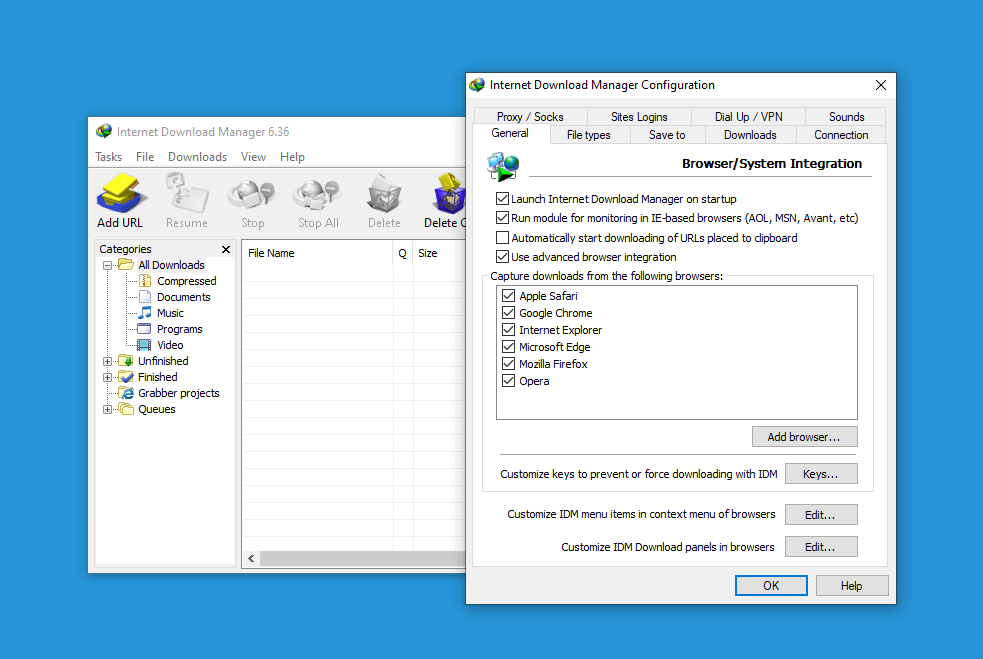Confirm settings with OK button
This screenshot has height=659, width=983.
pyautogui.click(x=771, y=586)
